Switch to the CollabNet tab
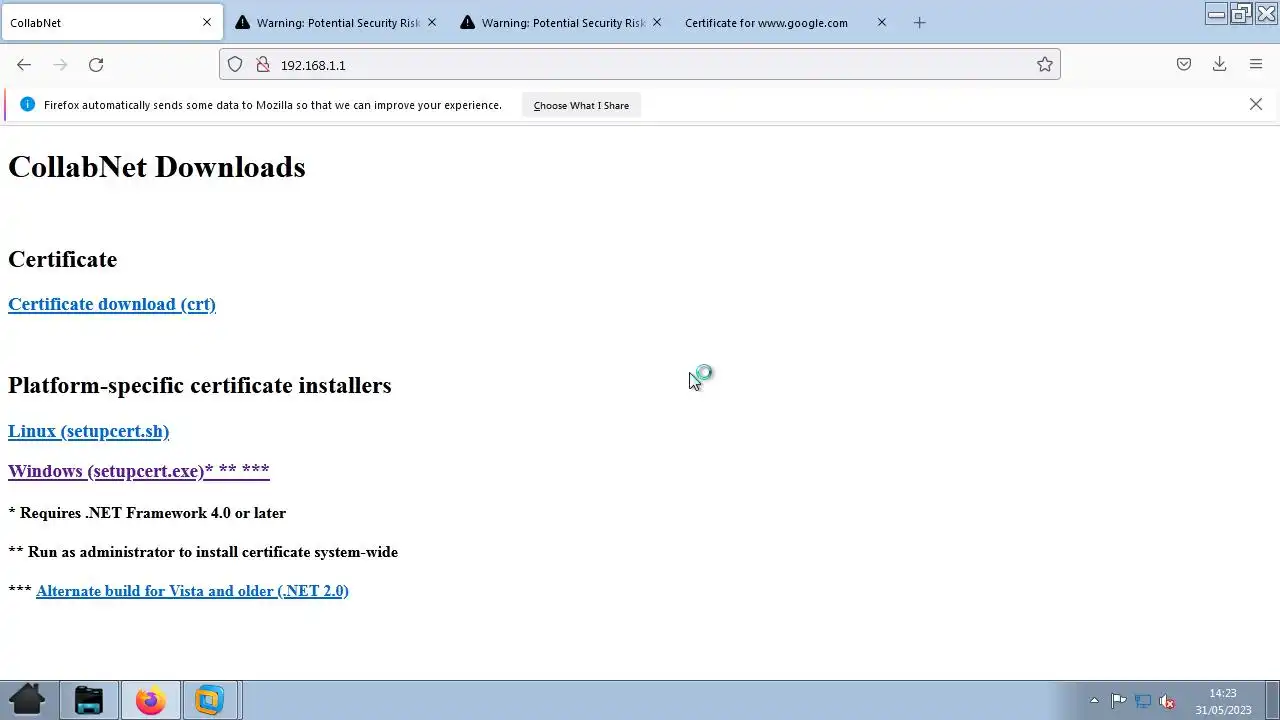Image resolution: width=1280 pixels, height=720 pixels. click(111, 22)
